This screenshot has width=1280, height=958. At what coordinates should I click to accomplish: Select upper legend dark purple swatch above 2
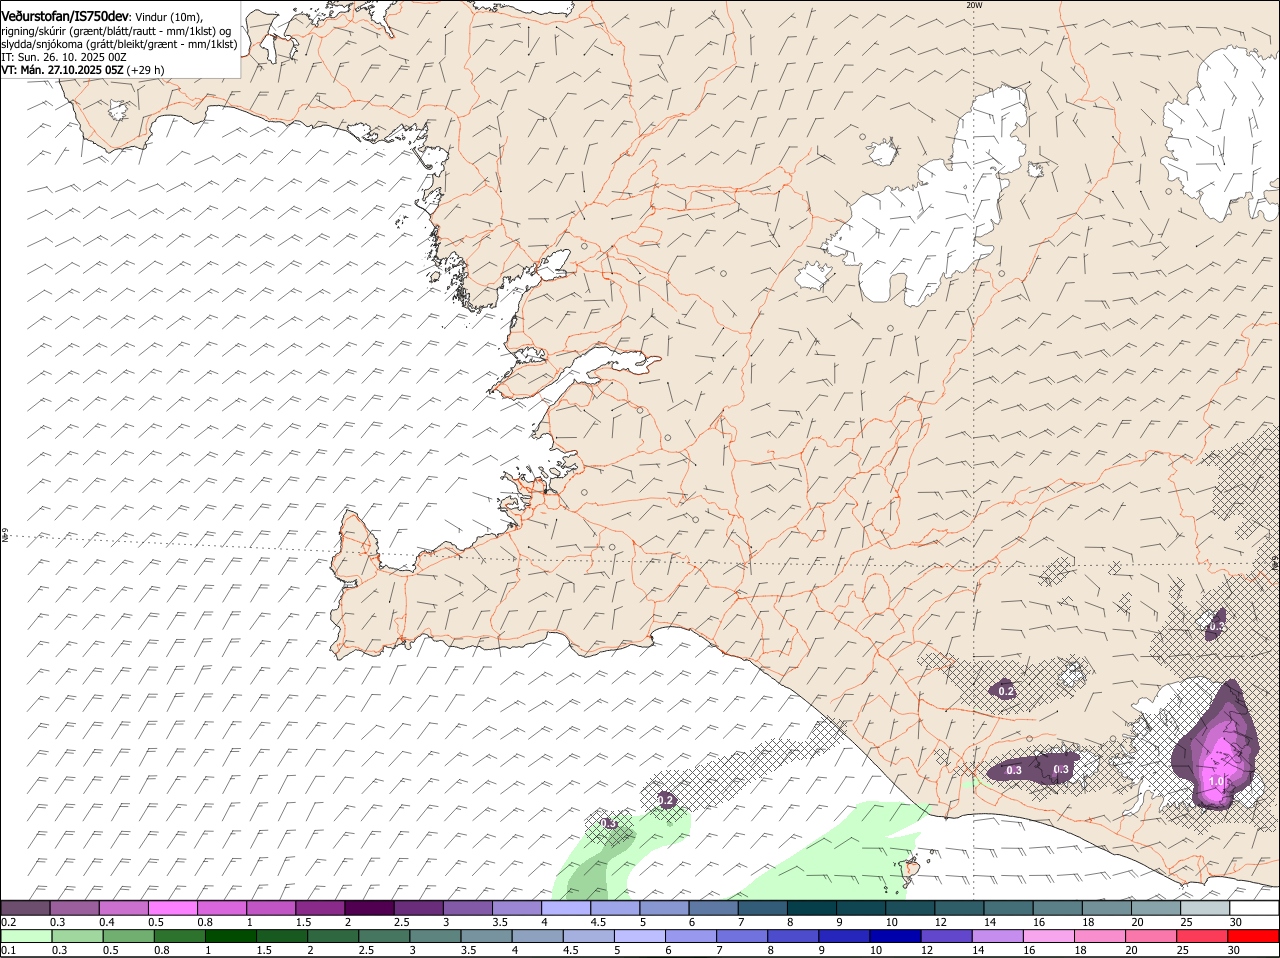coord(368,908)
